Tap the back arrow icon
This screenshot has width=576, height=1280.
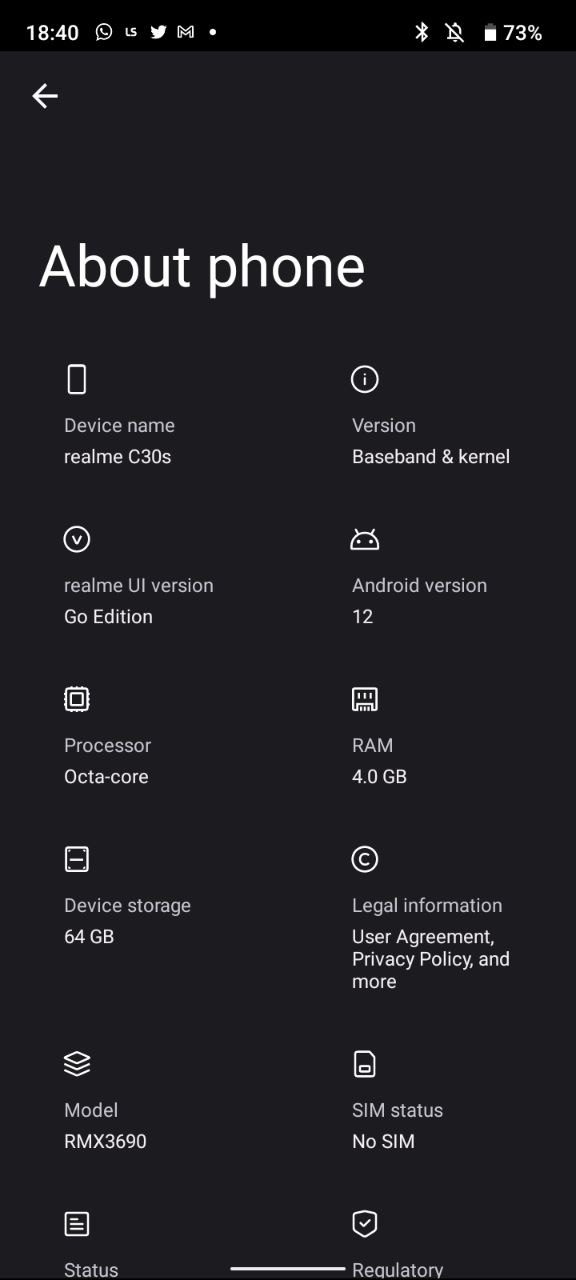[45, 96]
